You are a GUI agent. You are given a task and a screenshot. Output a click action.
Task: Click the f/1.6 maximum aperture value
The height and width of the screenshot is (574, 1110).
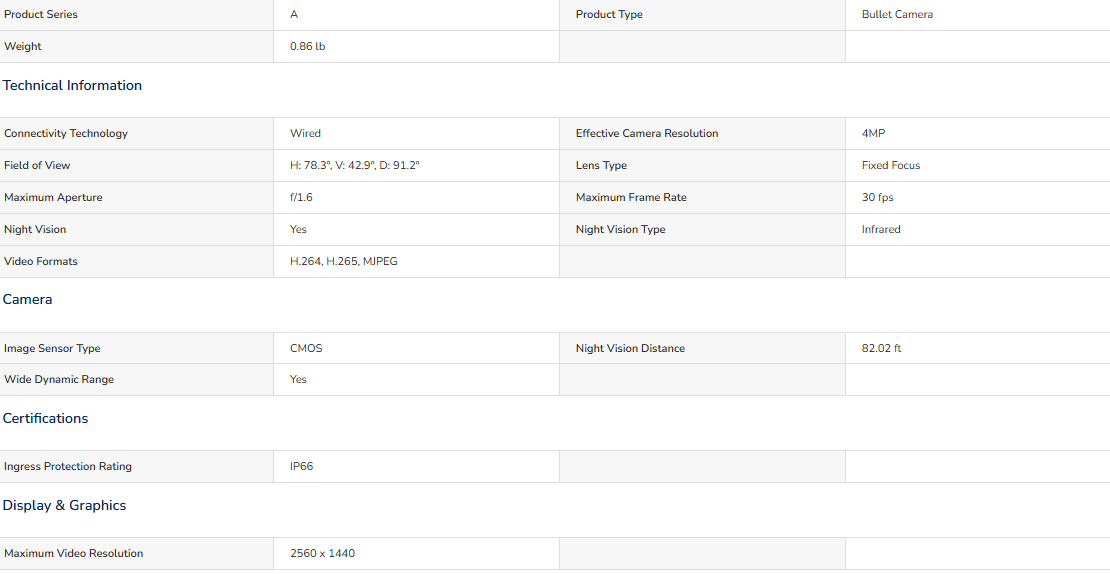pos(301,197)
